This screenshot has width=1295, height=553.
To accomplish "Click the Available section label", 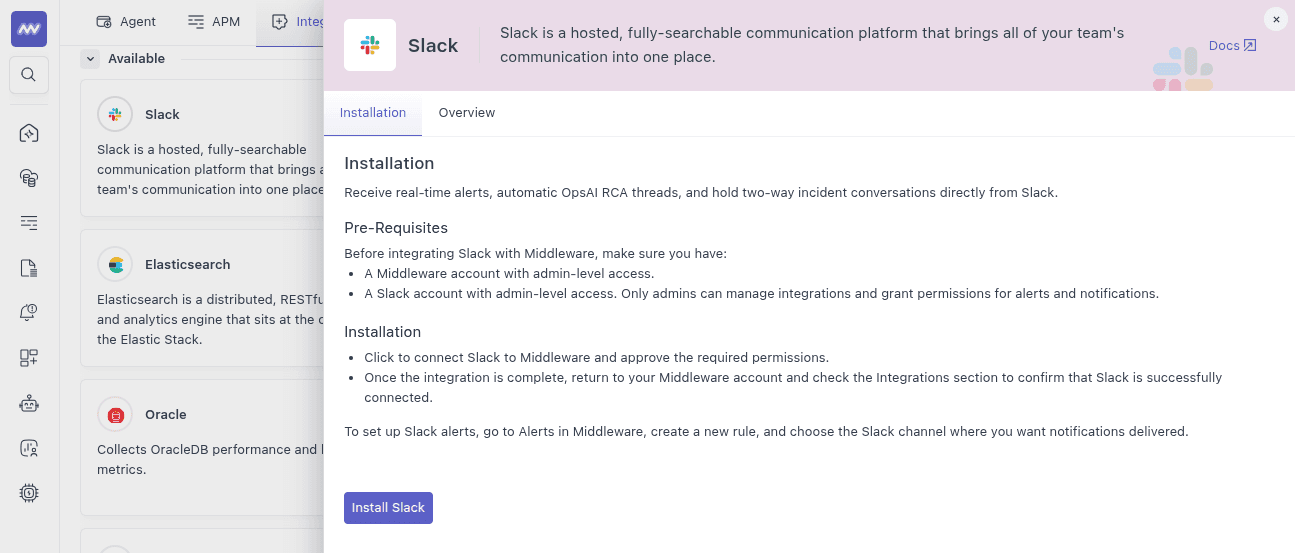I will [x=136, y=59].
